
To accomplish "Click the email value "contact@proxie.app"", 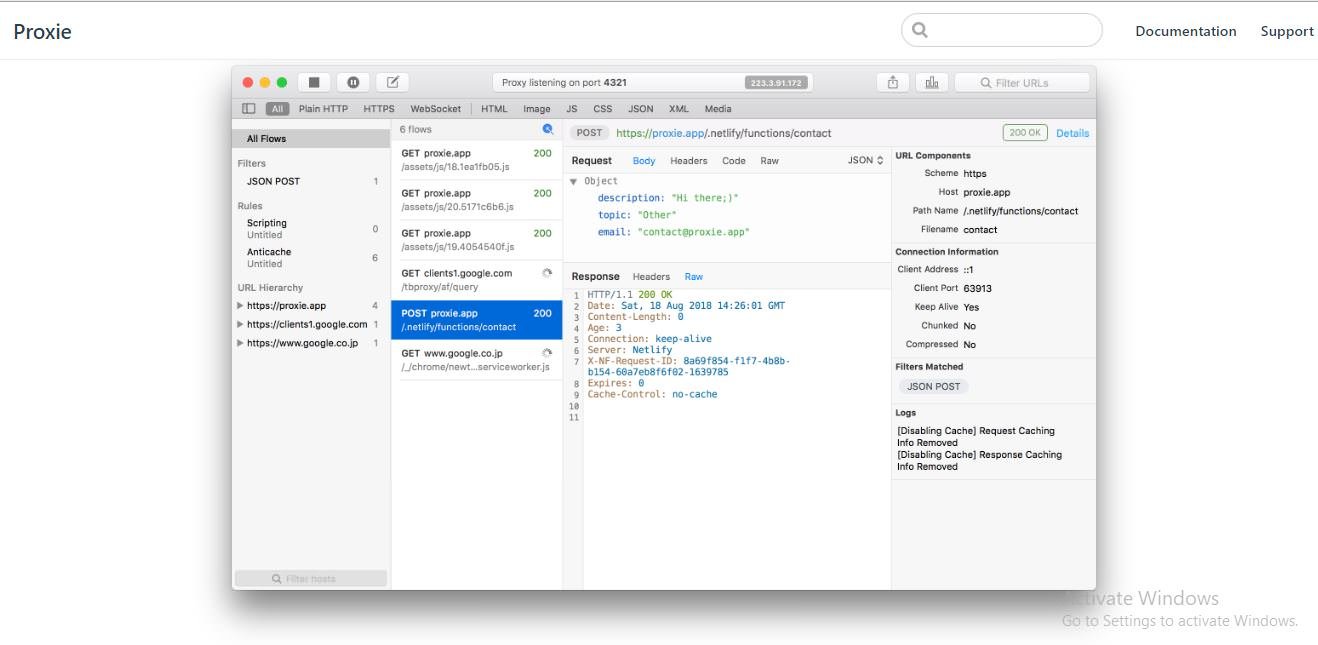I will [x=693, y=232].
